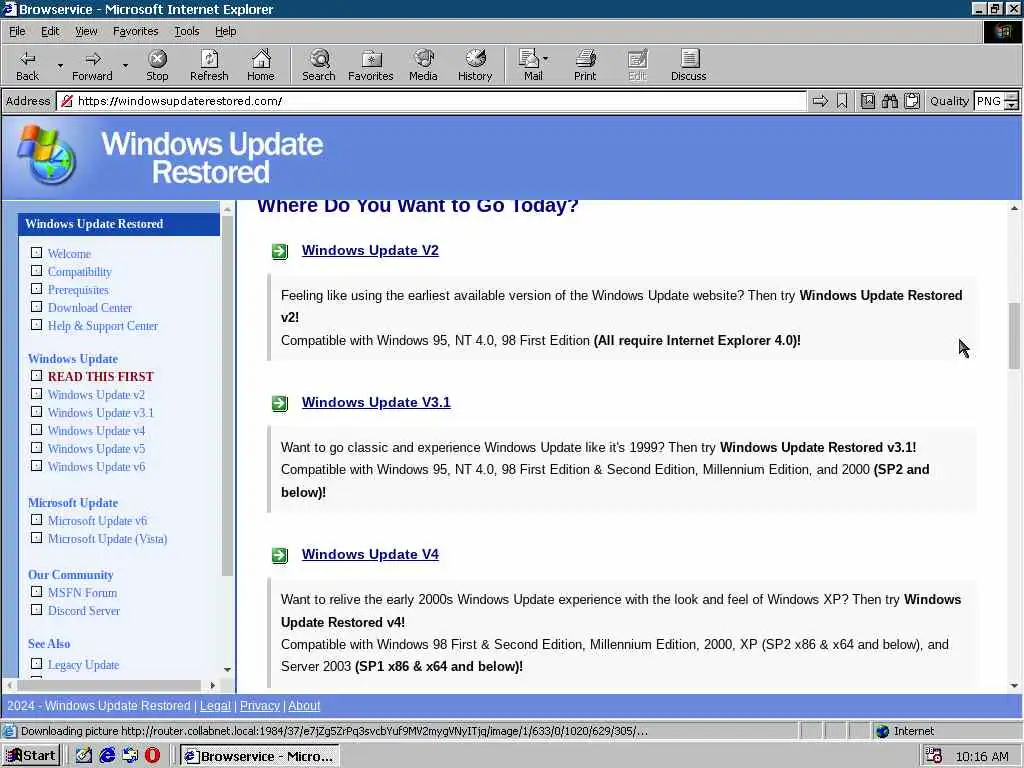Viewport: 1024px width, 768px height.
Task: Open the Favorites pane from toolbar
Action: click(x=371, y=65)
